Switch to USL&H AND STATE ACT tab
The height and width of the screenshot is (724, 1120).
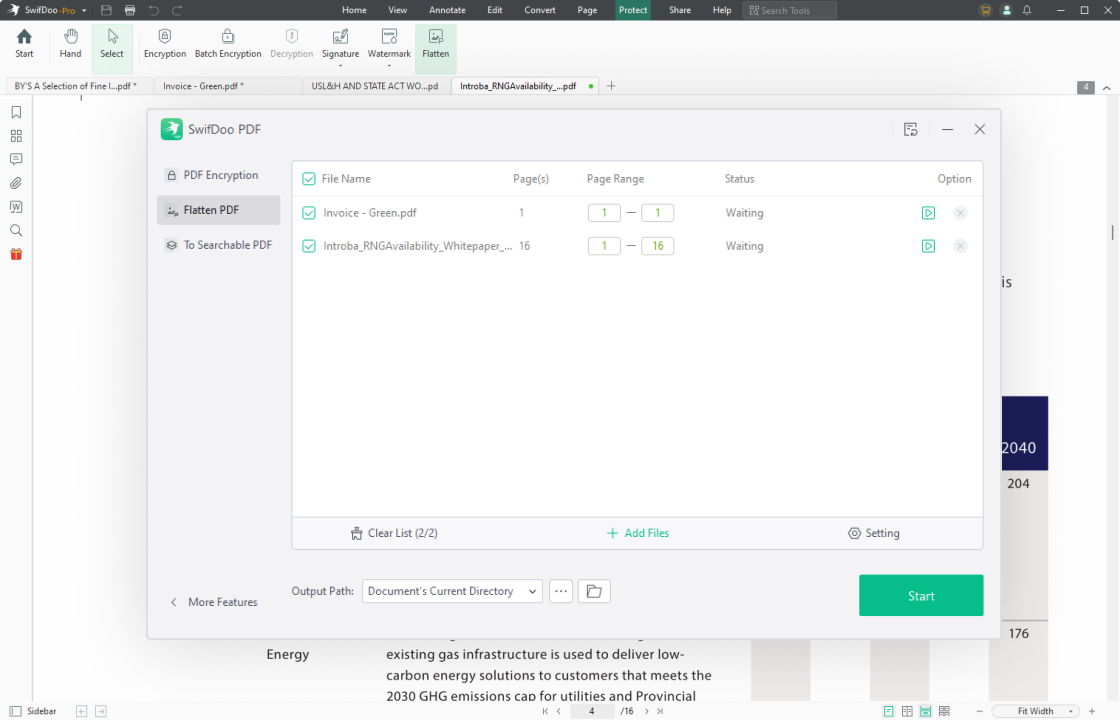(375, 86)
